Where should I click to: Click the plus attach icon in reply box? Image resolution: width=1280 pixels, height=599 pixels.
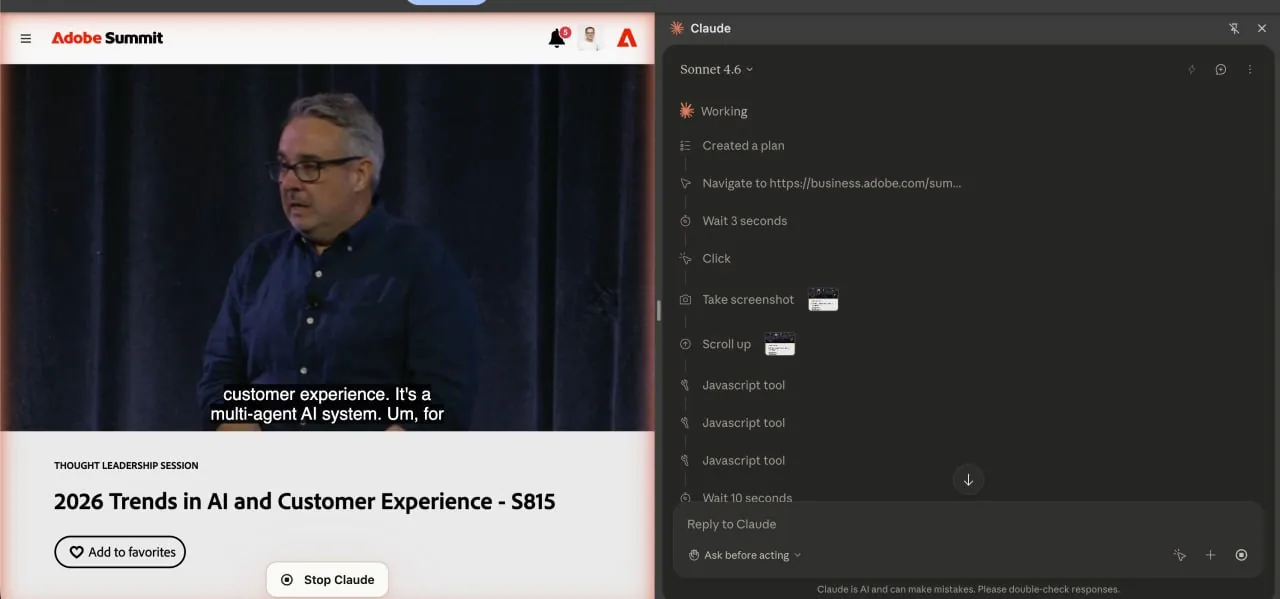pyautogui.click(x=1210, y=555)
